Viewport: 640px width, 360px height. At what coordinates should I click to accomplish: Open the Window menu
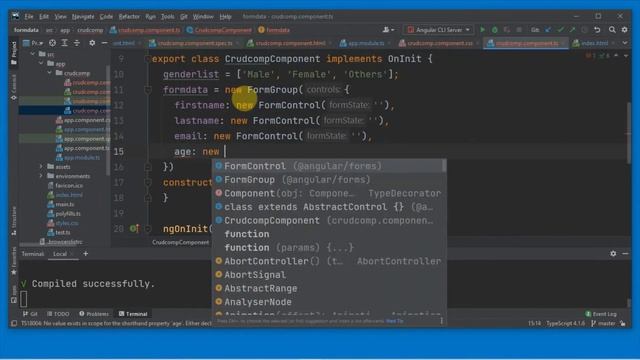203,17
